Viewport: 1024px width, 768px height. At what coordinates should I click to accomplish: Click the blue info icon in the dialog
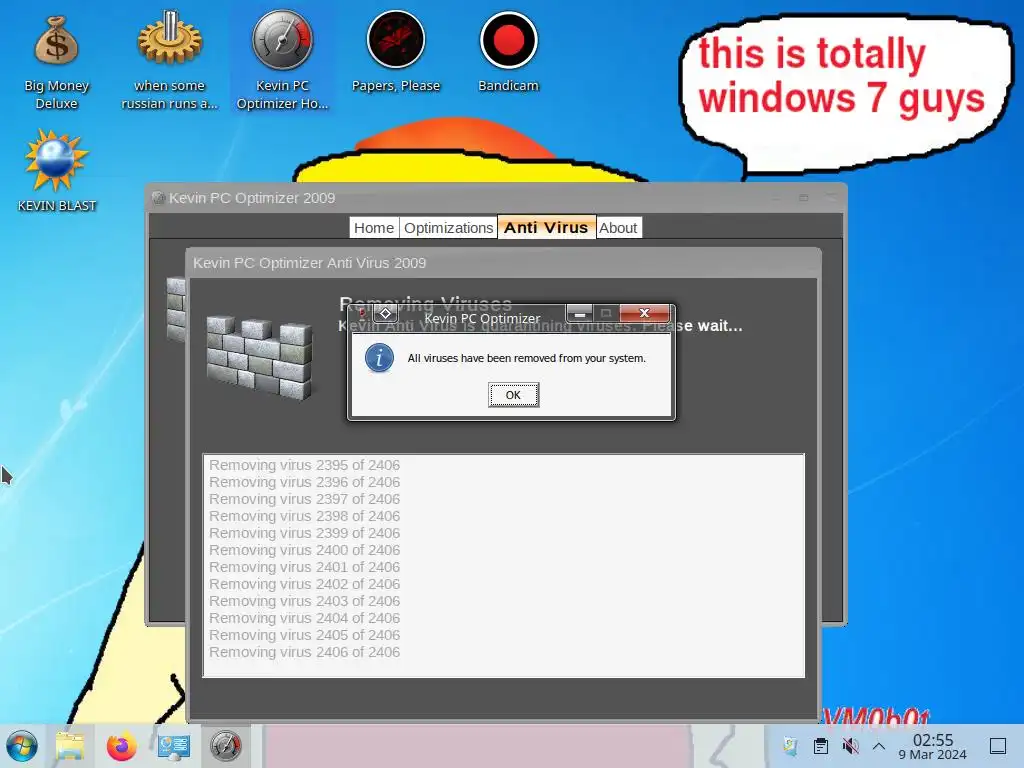[x=379, y=359]
